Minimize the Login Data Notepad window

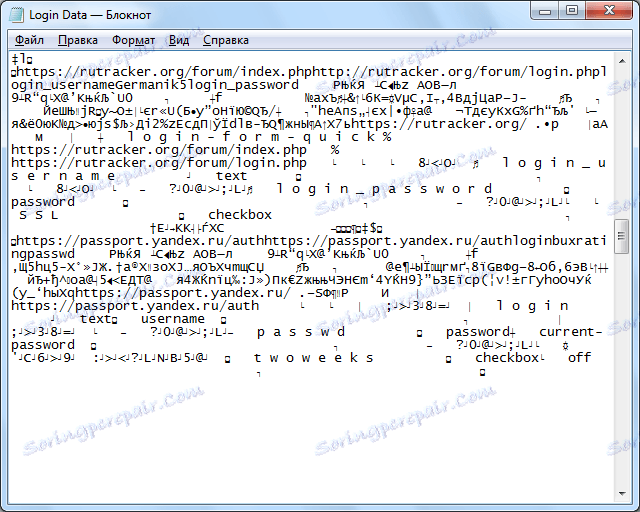[545, 11]
